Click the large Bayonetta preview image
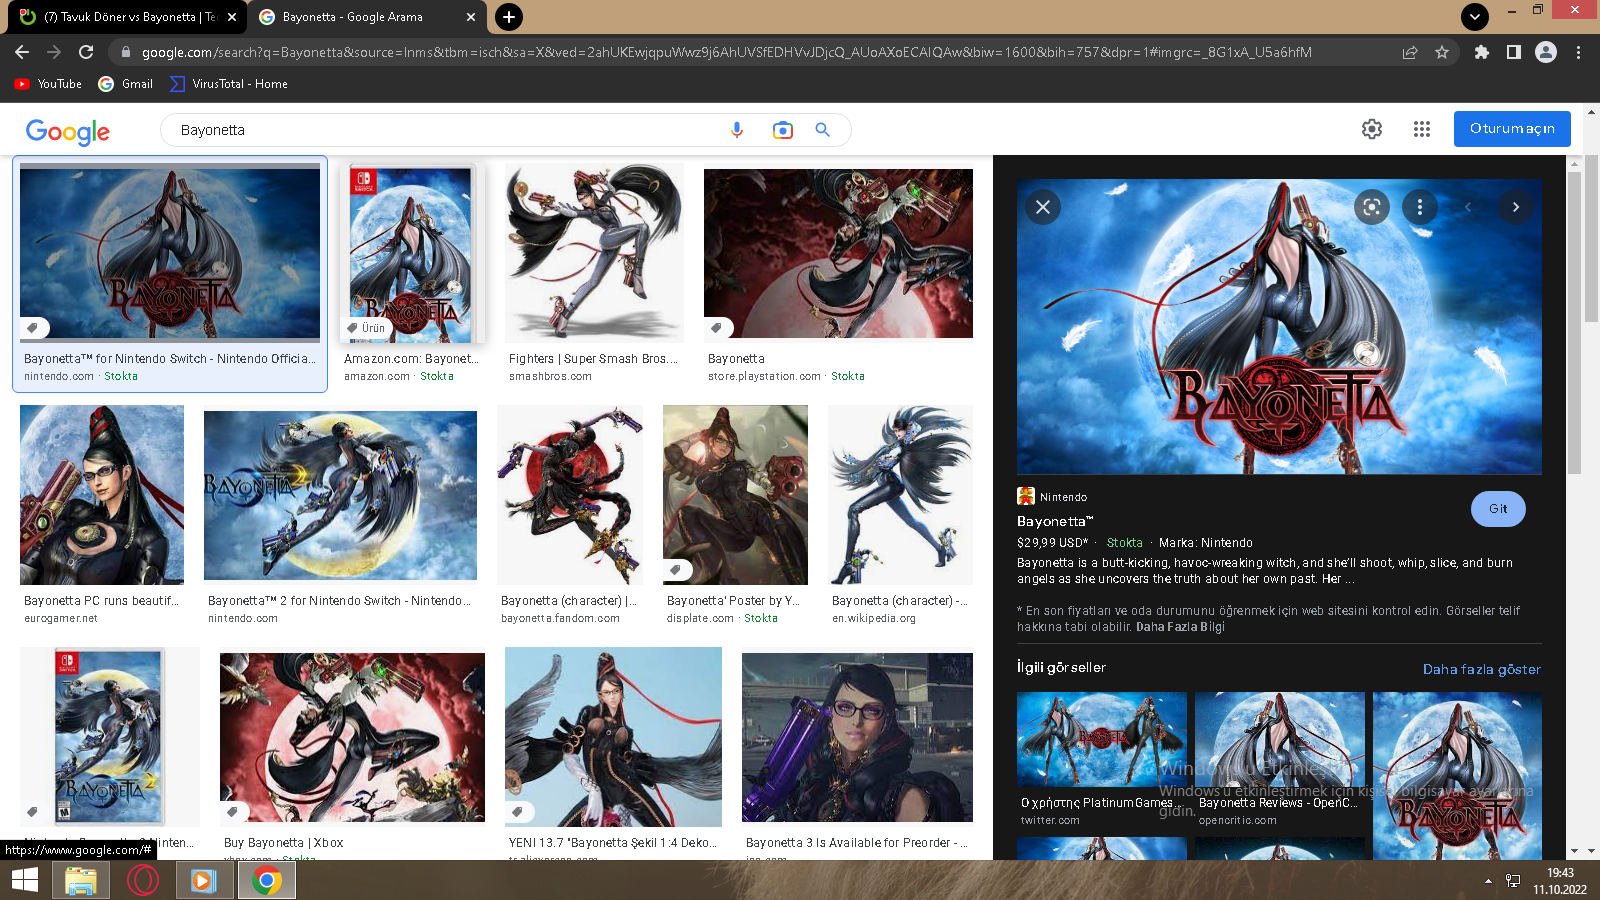The width and height of the screenshot is (1600, 900). click(x=1279, y=326)
